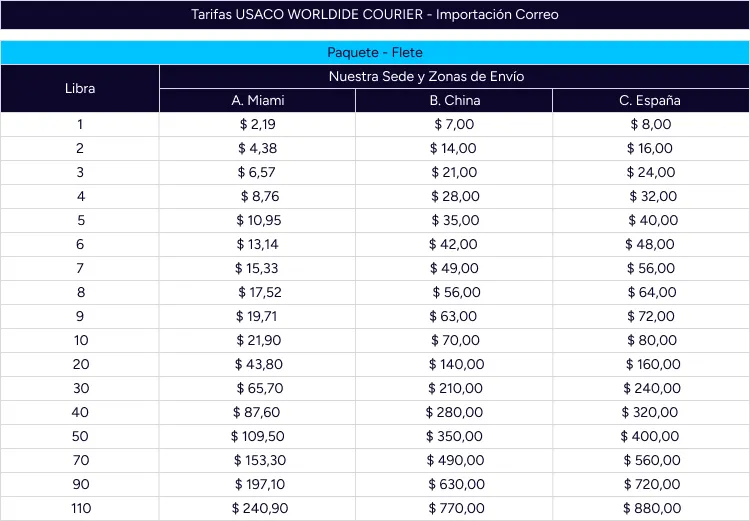This screenshot has height=521, width=750.
Task: Click the Tarifas USACO WORLDIDE COURIER title
Action: coord(375,15)
